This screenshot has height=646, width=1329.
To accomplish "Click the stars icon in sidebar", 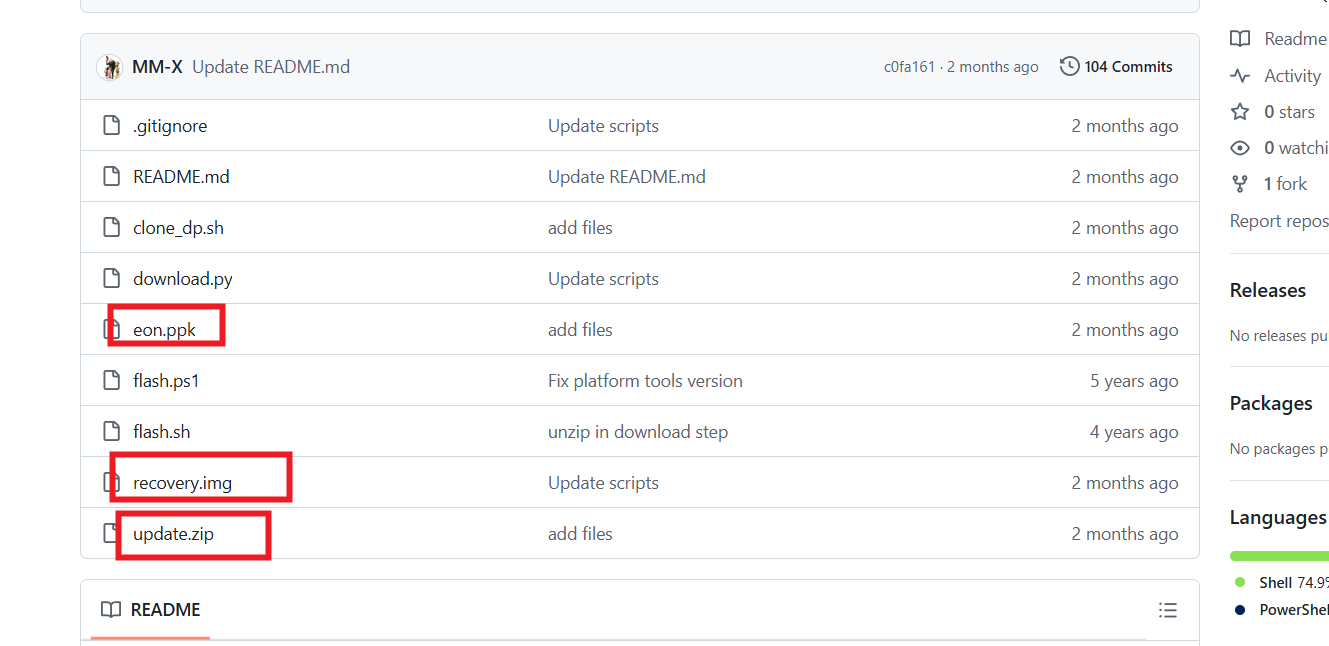I will (1240, 112).
